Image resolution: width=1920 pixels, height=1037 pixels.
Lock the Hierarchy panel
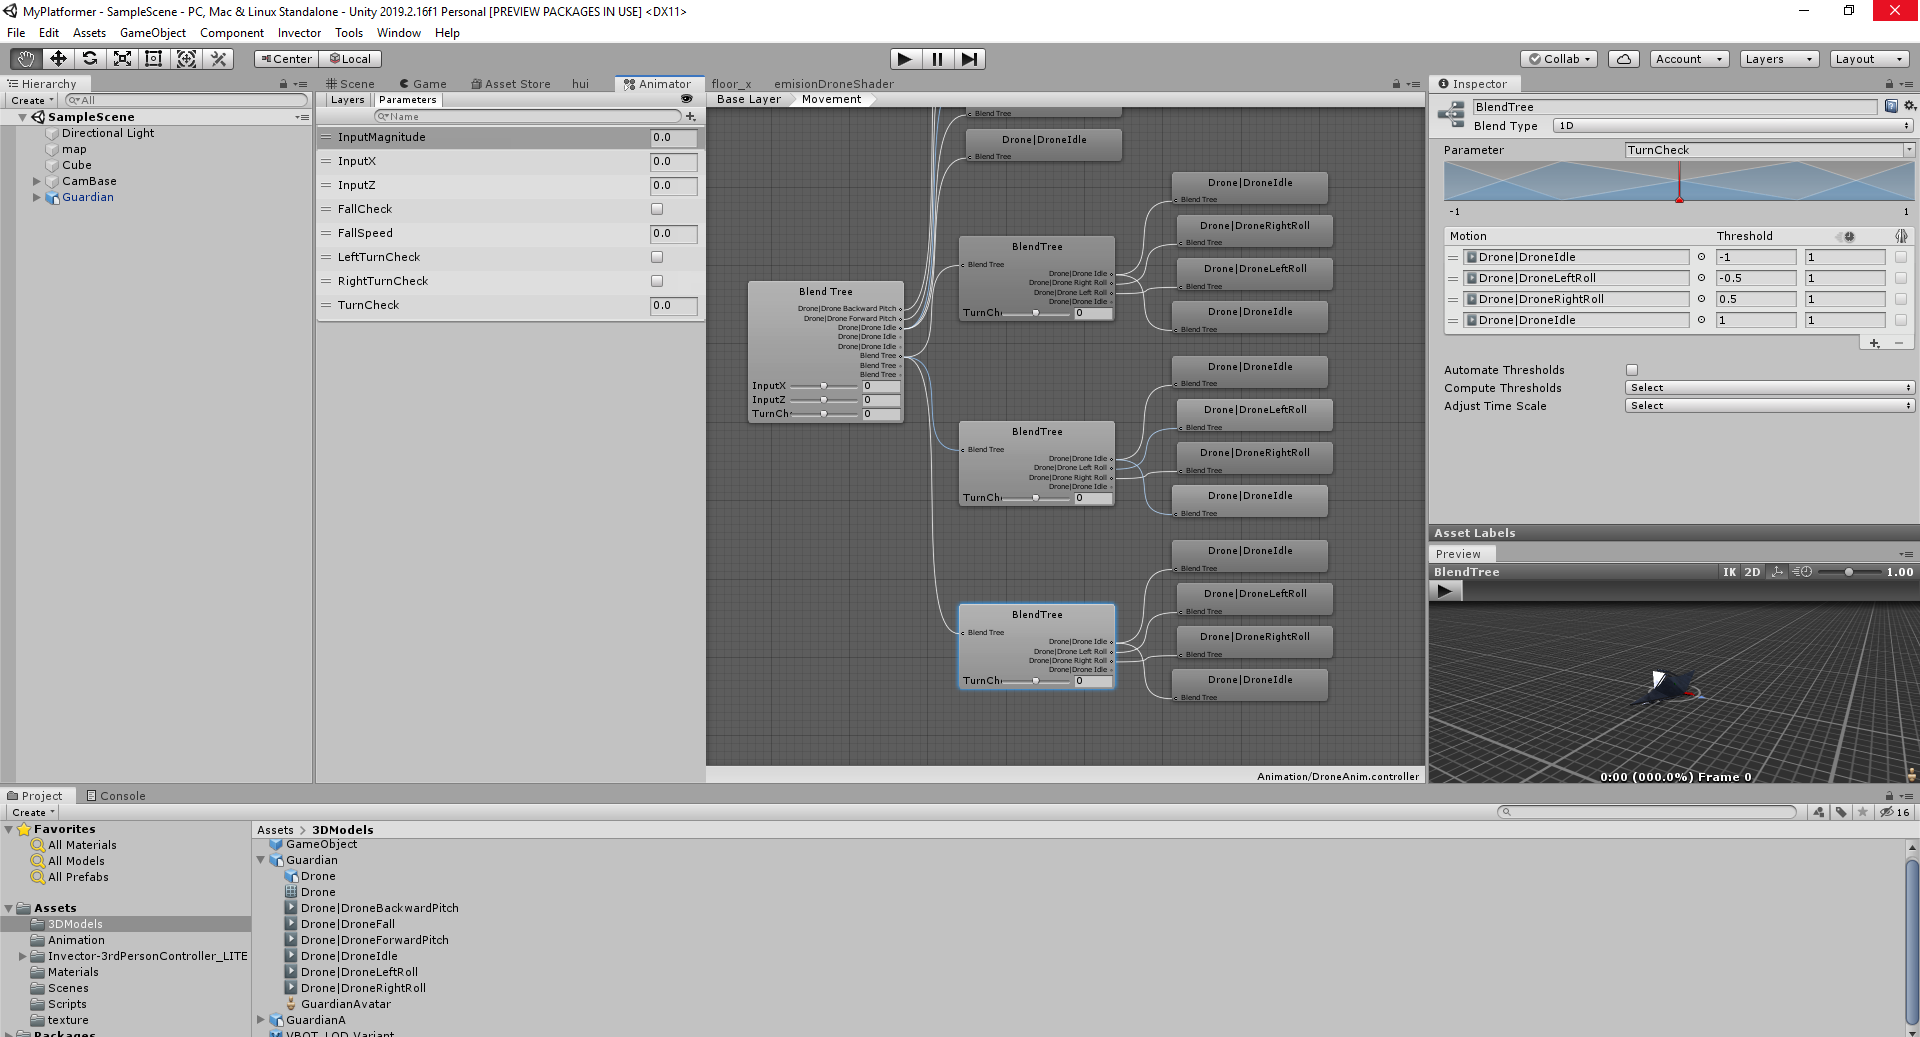(x=284, y=84)
